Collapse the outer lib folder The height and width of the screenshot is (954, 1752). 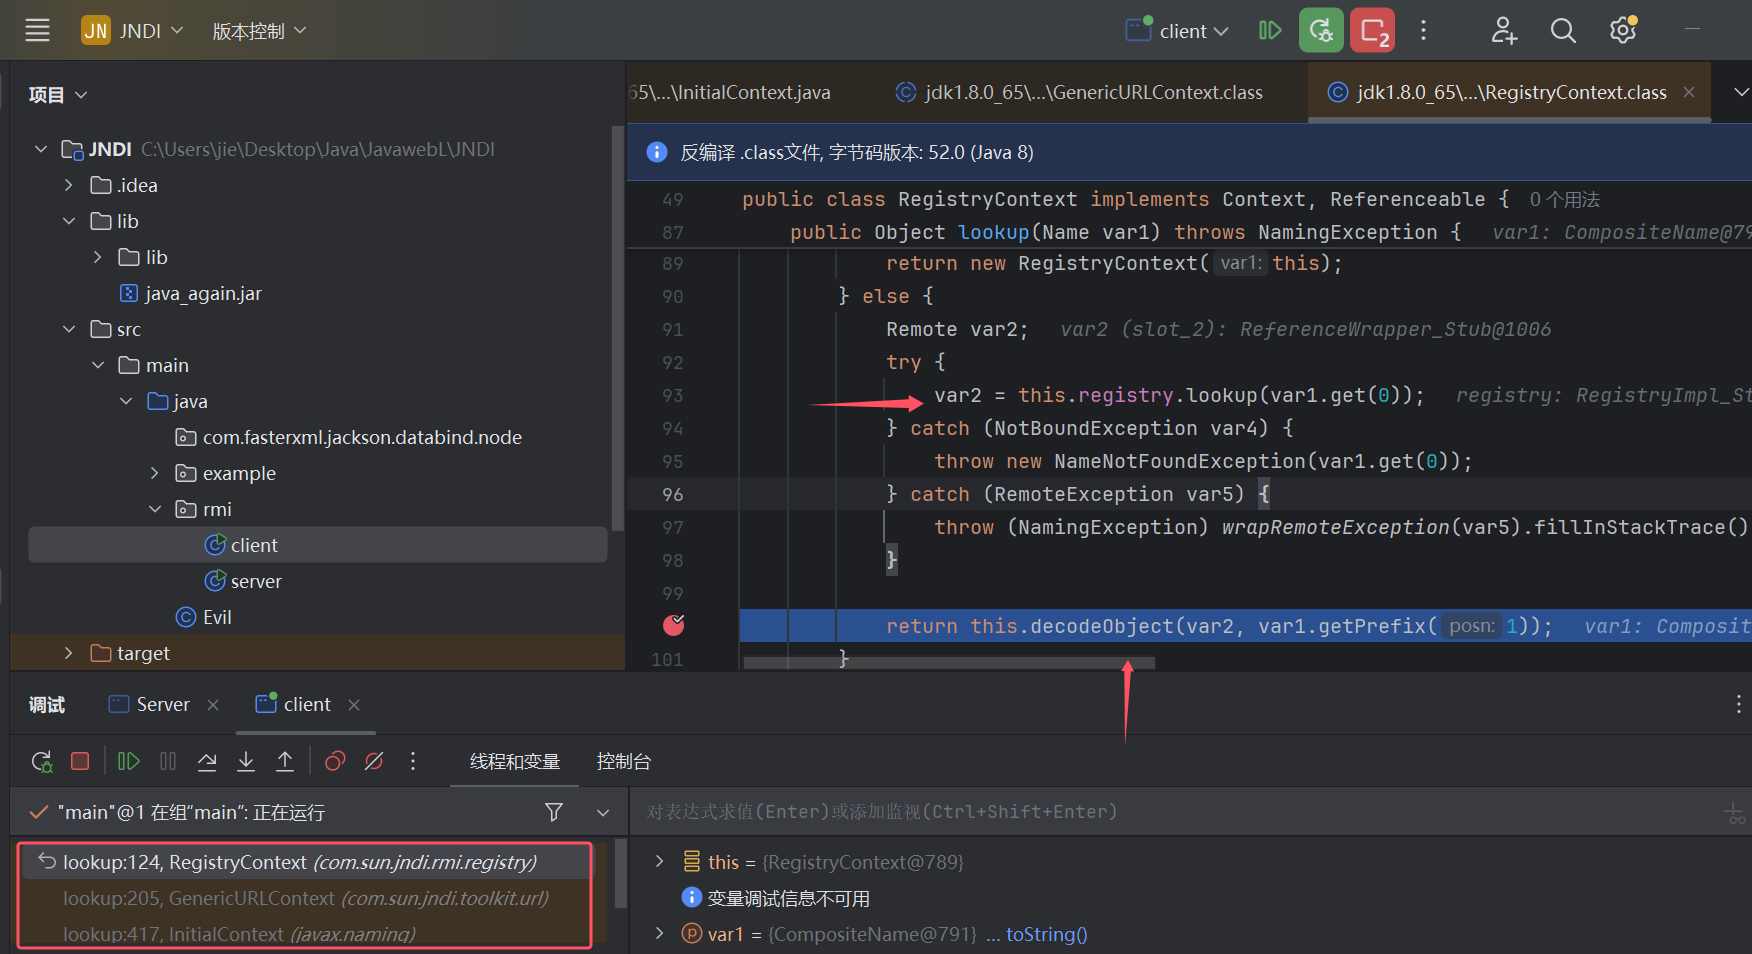point(69,221)
